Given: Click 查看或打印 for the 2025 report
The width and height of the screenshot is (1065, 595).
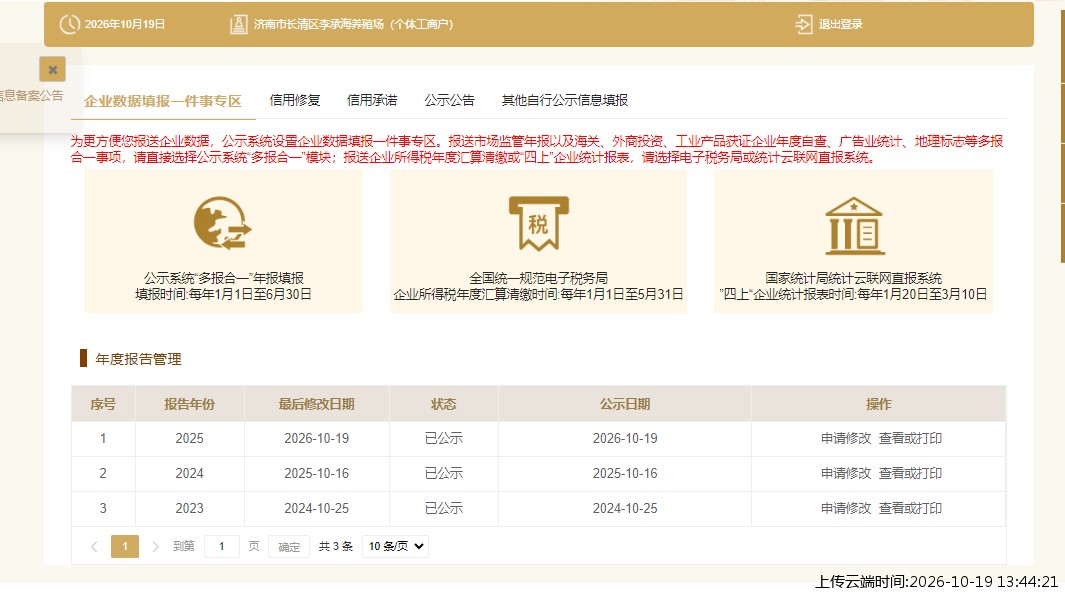Looking at the screenshot, I should pyautogui.click(x=910, y=438).
